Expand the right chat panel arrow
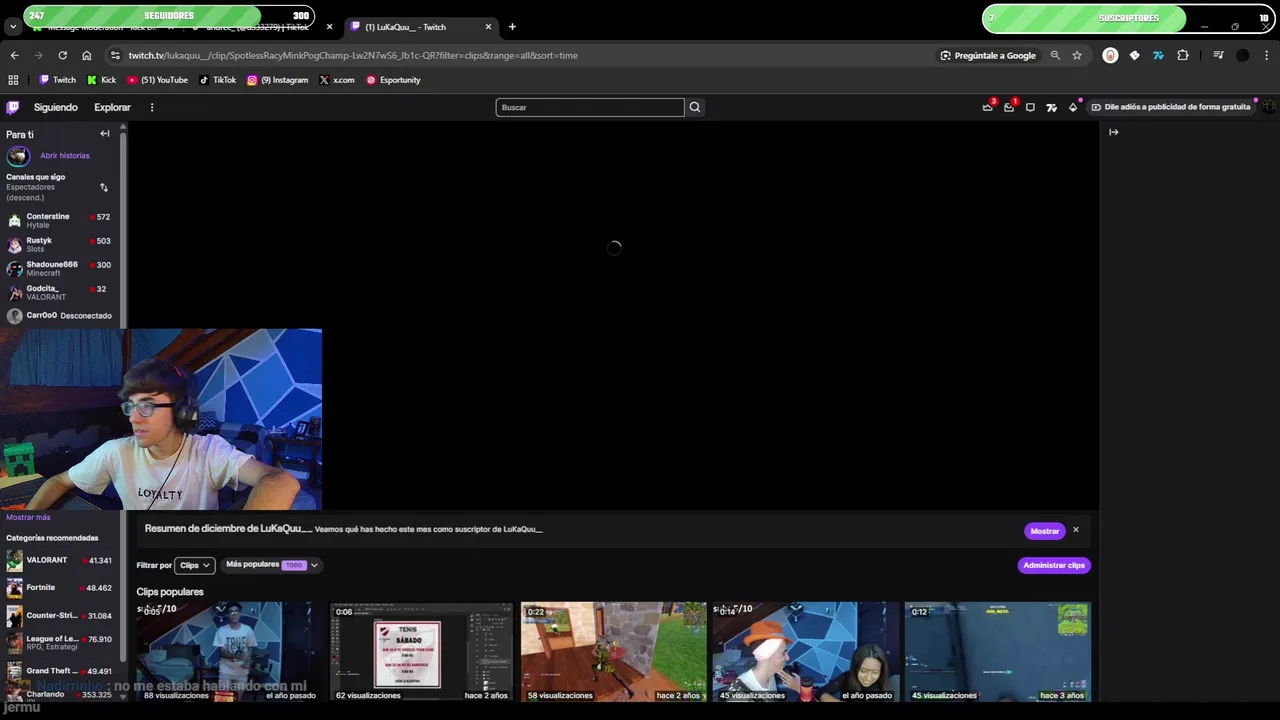This screenshot has height=720, width=1280. coord(1113,132)
